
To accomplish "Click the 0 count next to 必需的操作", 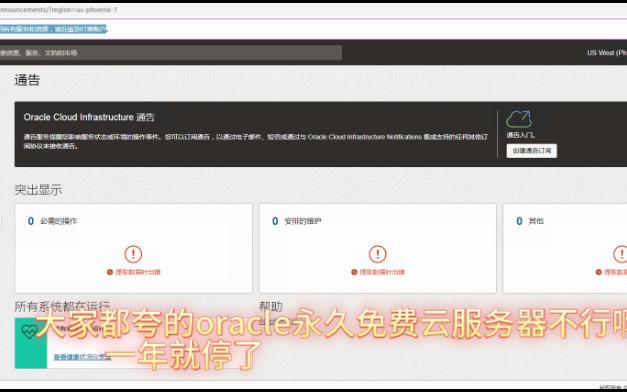I will (x=31, y=221).
